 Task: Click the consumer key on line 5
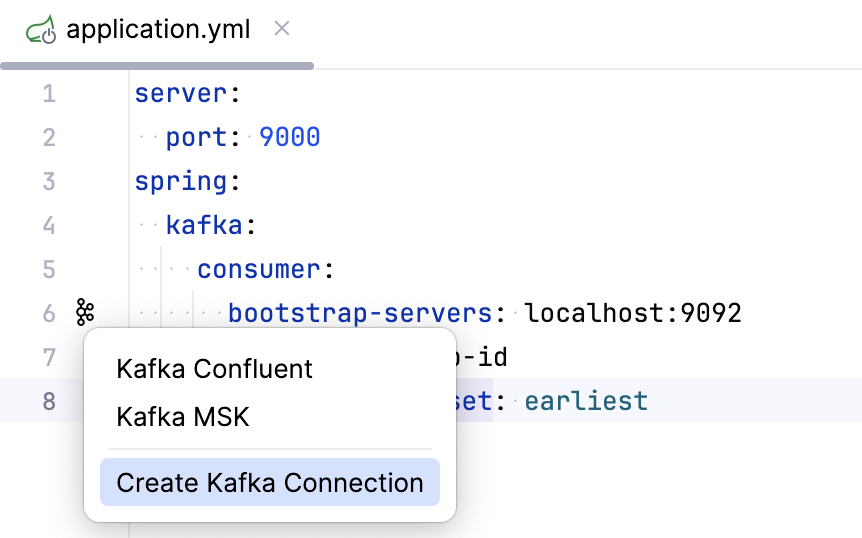click(x=259, y=270)
